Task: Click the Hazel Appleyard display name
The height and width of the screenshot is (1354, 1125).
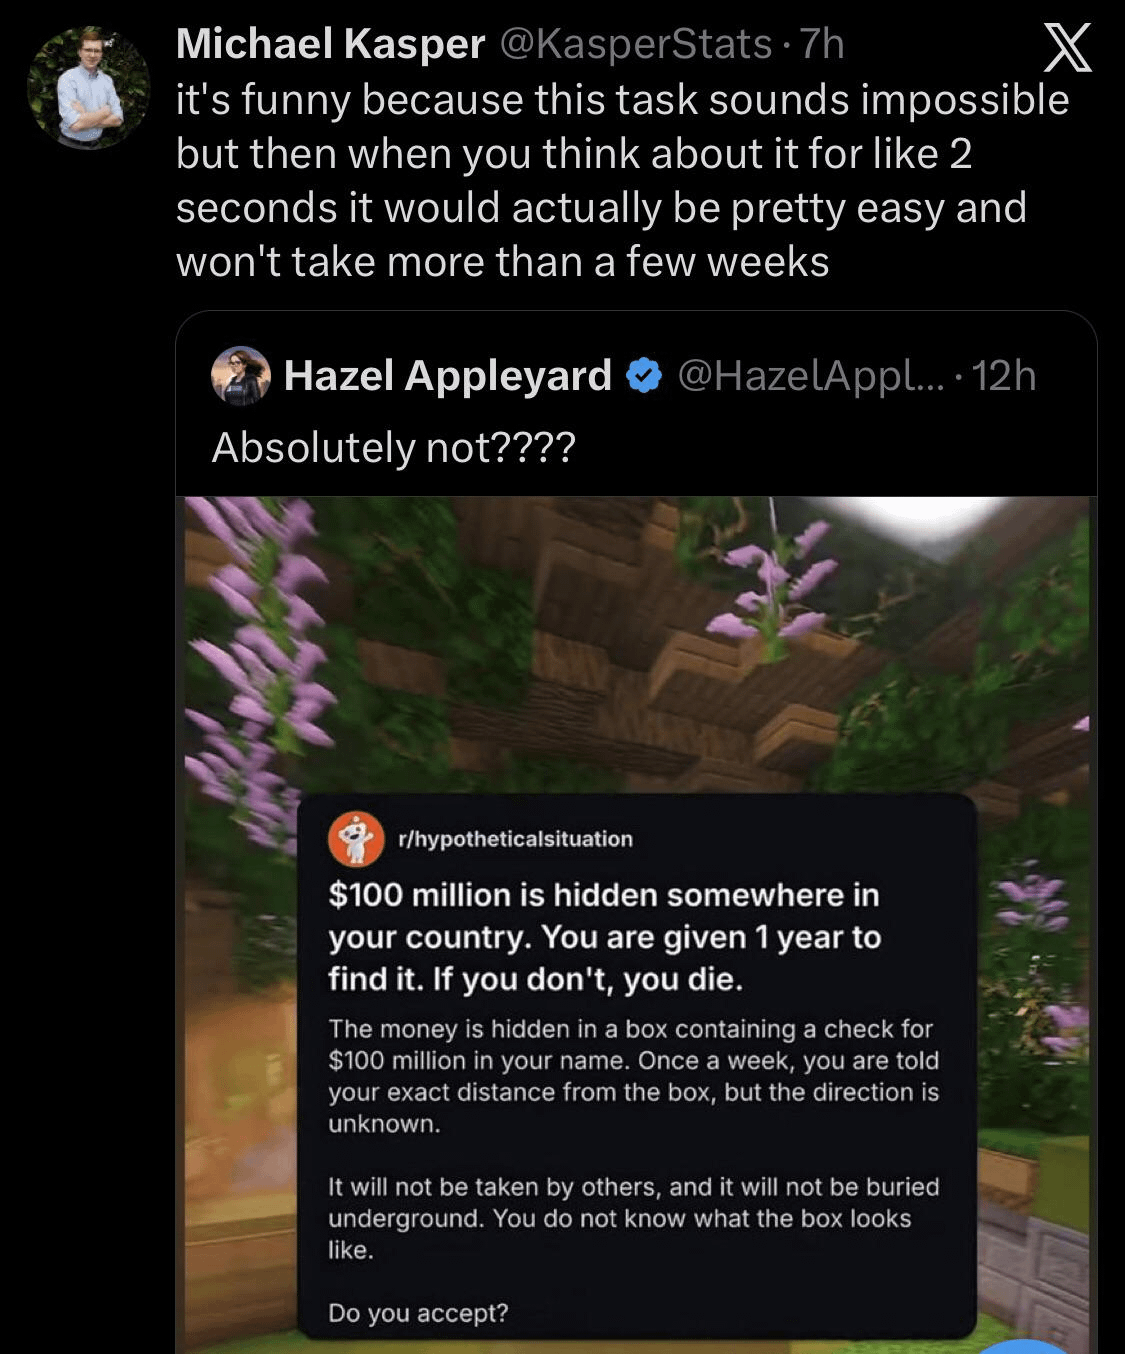Action: pyautogui.click(x=447, y=376)
